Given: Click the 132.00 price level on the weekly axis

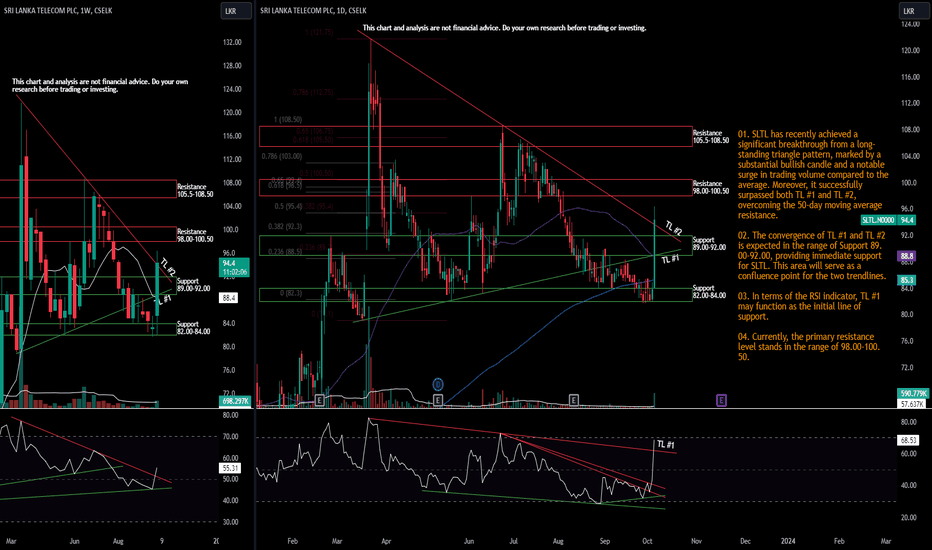Looking at the screenshot, I should pos(232,42).
